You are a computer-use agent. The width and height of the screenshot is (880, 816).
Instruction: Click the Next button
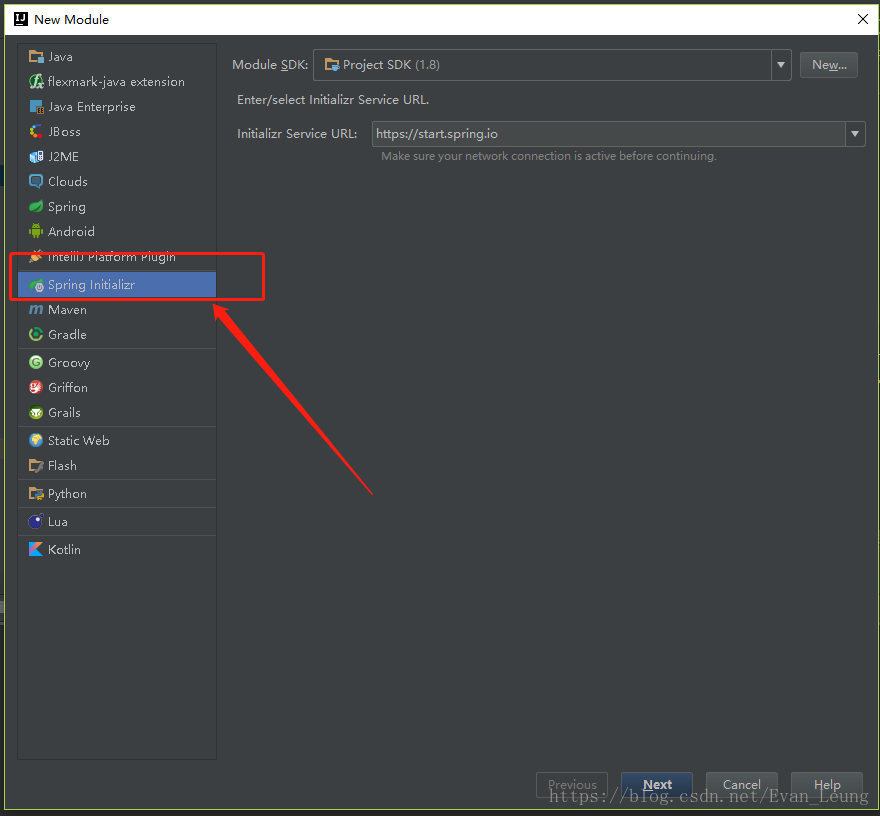tap(657, 784)
